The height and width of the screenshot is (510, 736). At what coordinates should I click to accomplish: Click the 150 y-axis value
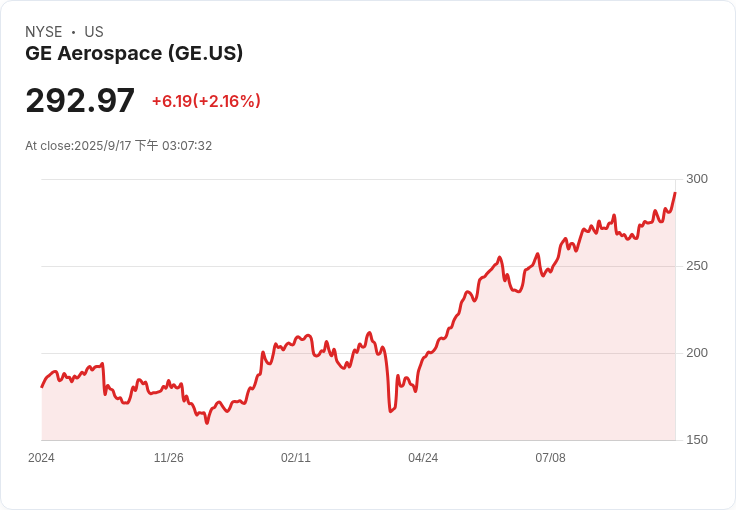click(697, 440)
